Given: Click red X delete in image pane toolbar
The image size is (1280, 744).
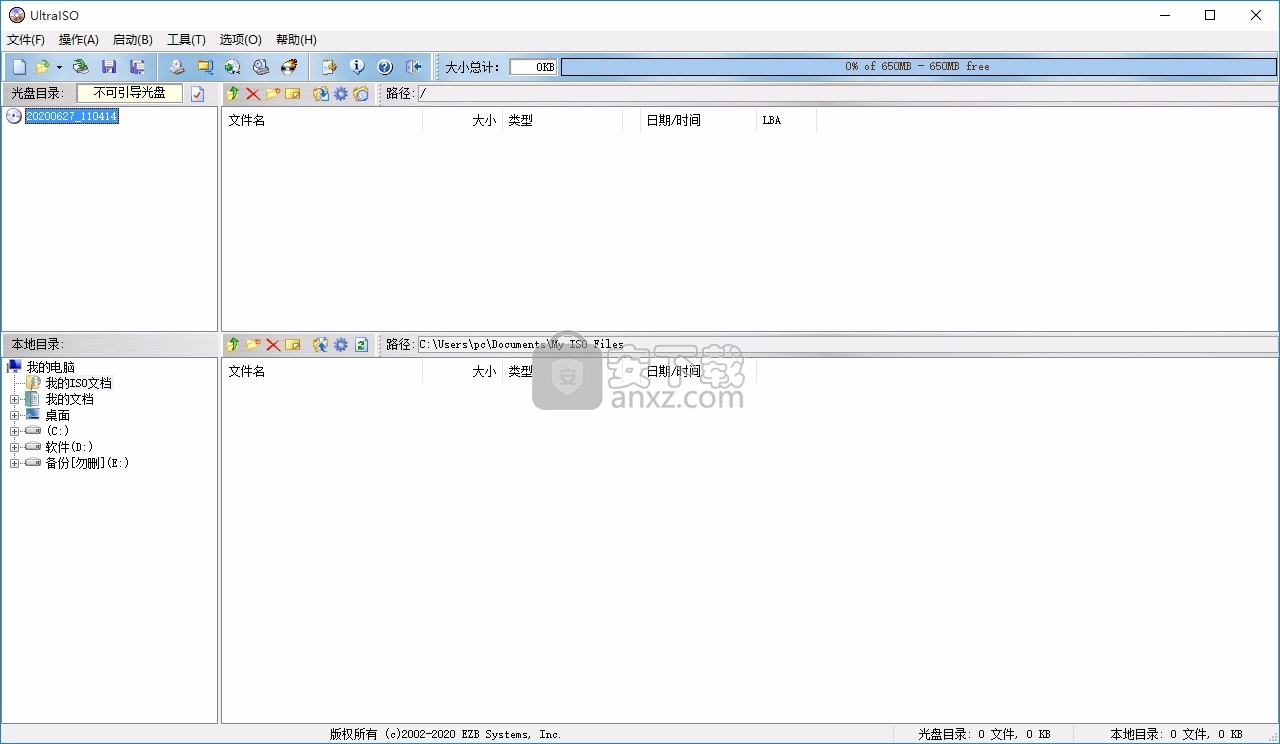Looking at the screenshot, I should 253,93.
